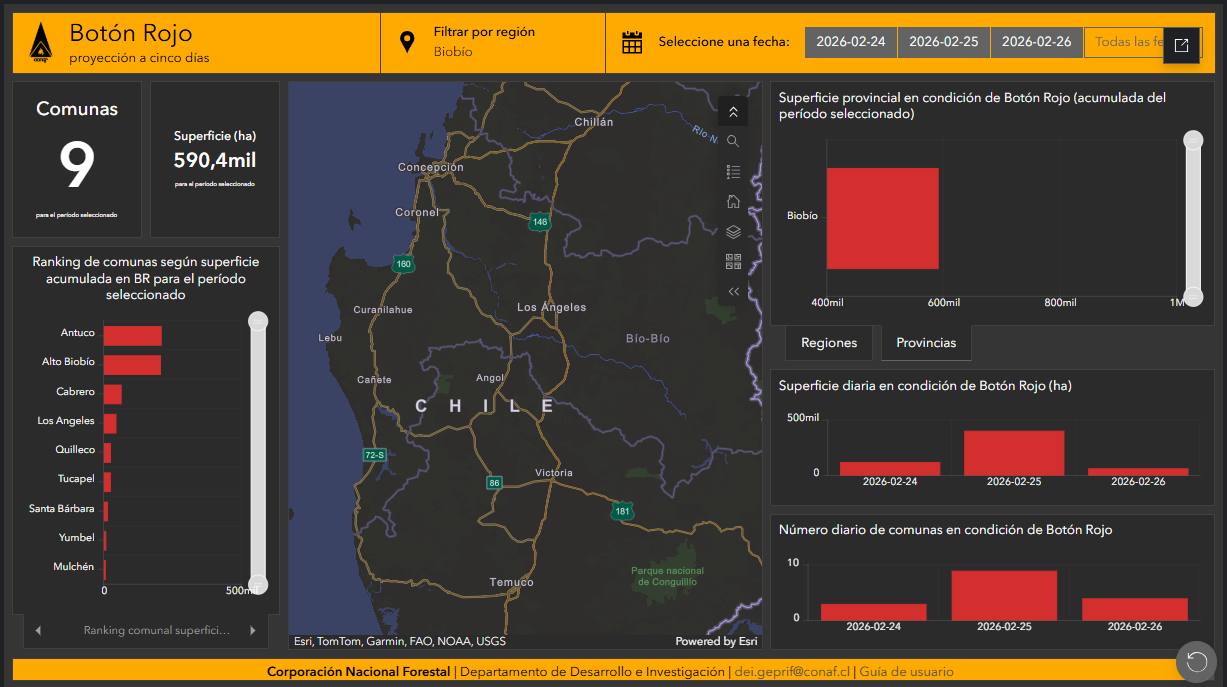Click the pop-out icon in header

click(x=1181, y=45)
